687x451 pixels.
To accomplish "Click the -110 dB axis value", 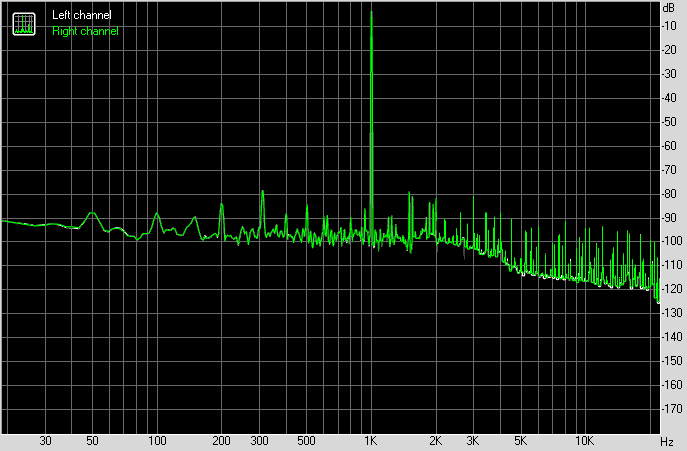I will (671, 265).
